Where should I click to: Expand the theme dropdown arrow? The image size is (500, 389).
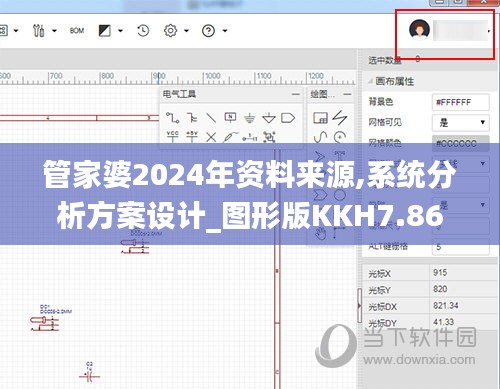coord(120,31)
